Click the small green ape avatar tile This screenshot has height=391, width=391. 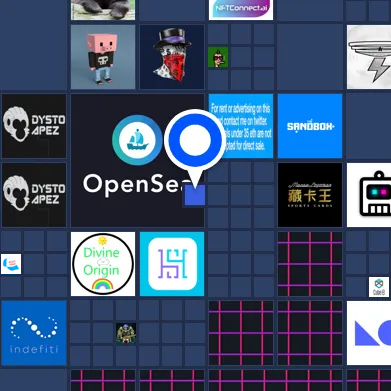pyautogui.click(x=218, y=57)
